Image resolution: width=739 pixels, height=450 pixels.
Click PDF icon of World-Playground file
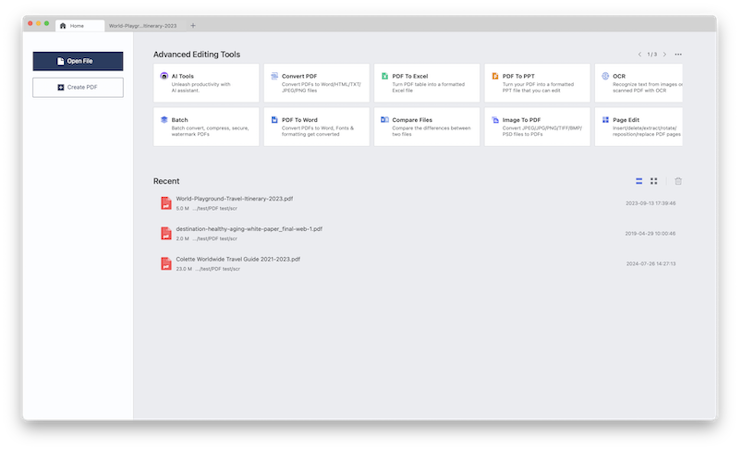166,203
